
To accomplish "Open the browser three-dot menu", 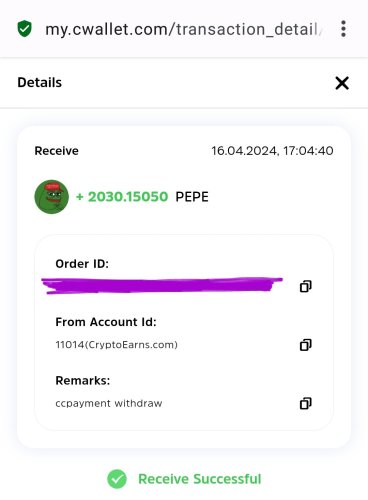I will pos(344,29).
